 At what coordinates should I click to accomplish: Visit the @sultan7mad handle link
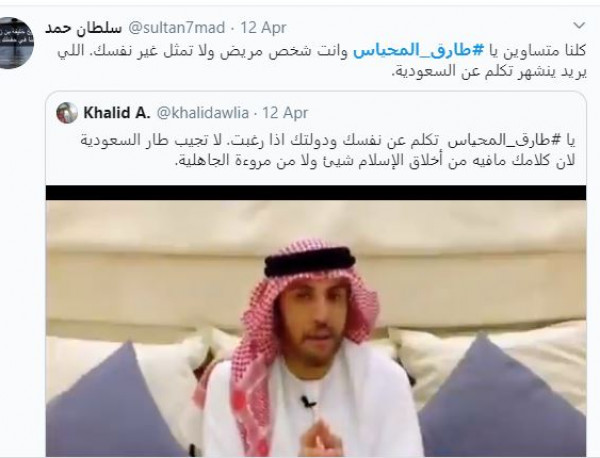pos(176,28)
